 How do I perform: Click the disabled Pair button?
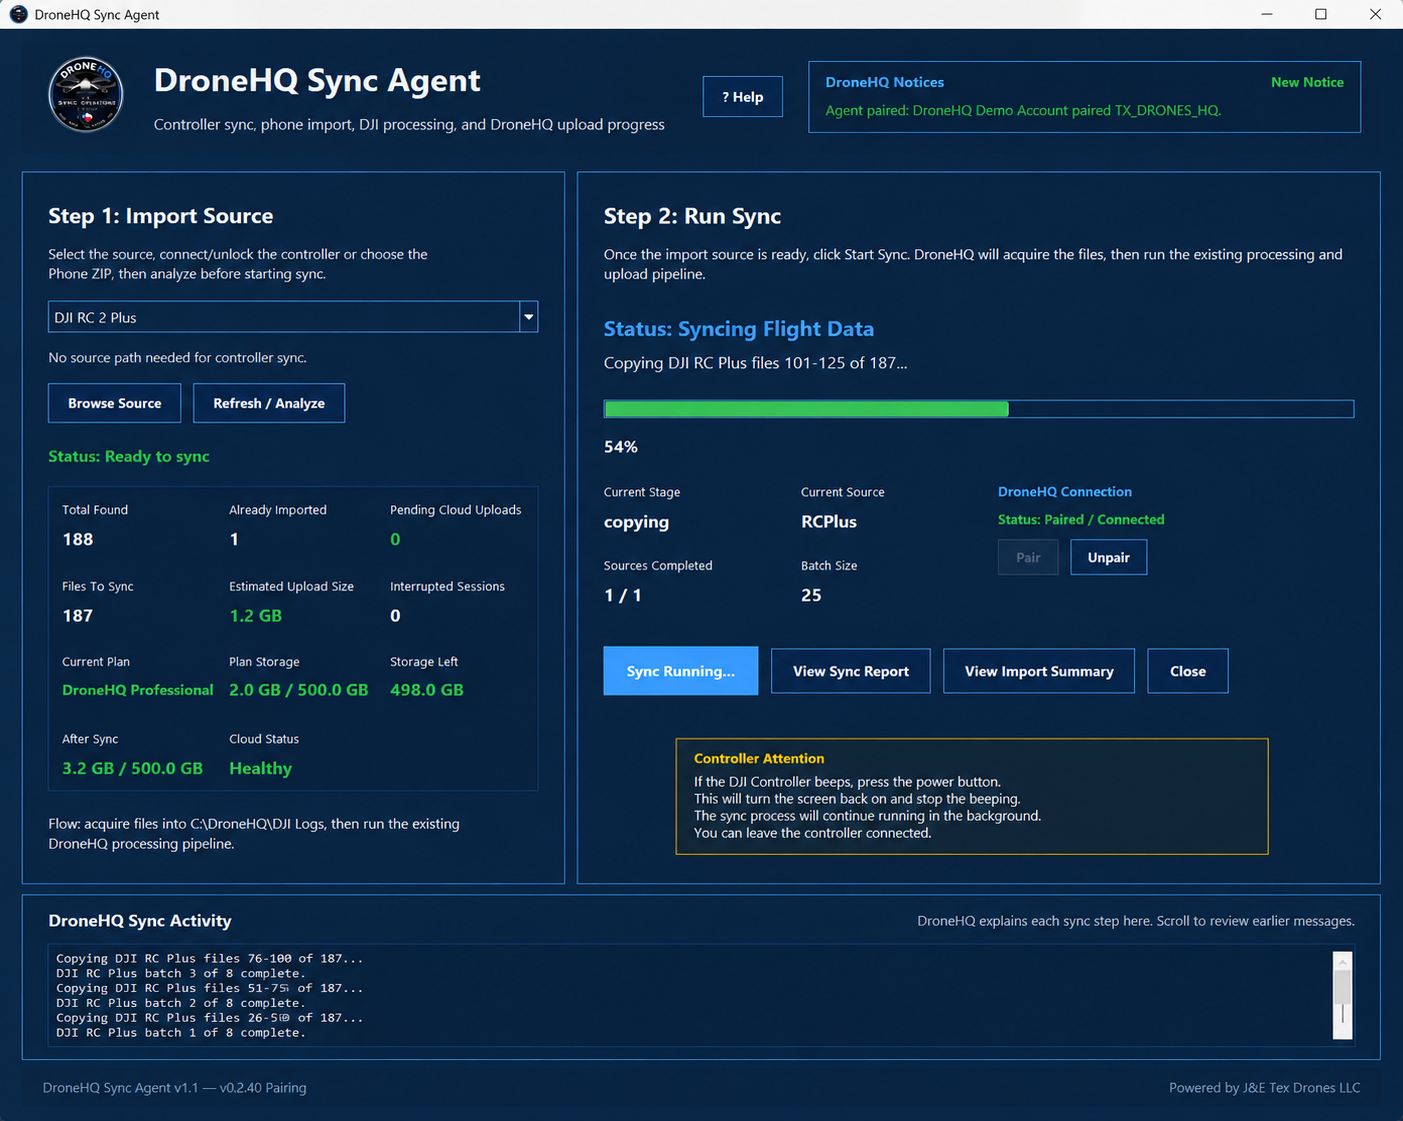(1028, 557)
